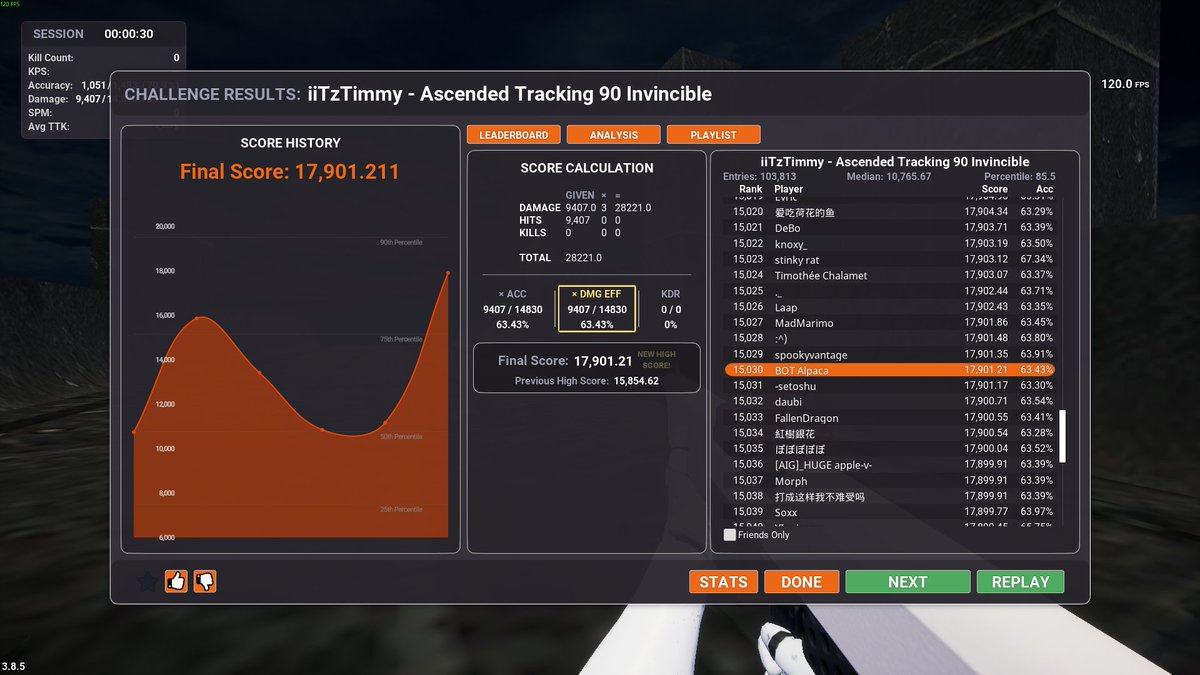Select player spookyvantage row
Screen dimensions: 1200x675
(890, 354)
